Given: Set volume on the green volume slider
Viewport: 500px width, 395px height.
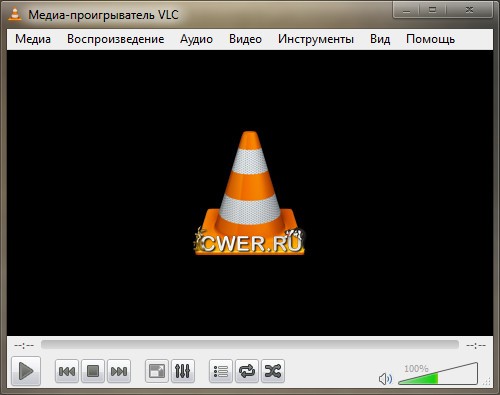Looking at the screenshot, I should [438, 374].
